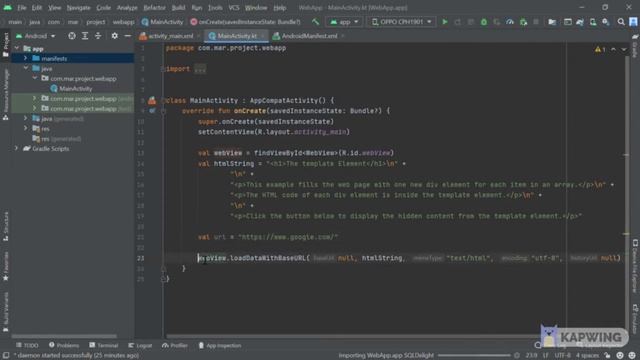This screenshot has height=360, width=640.
Task: Click the 4 spaces indent status entry
Action: (x=587, y=356)
